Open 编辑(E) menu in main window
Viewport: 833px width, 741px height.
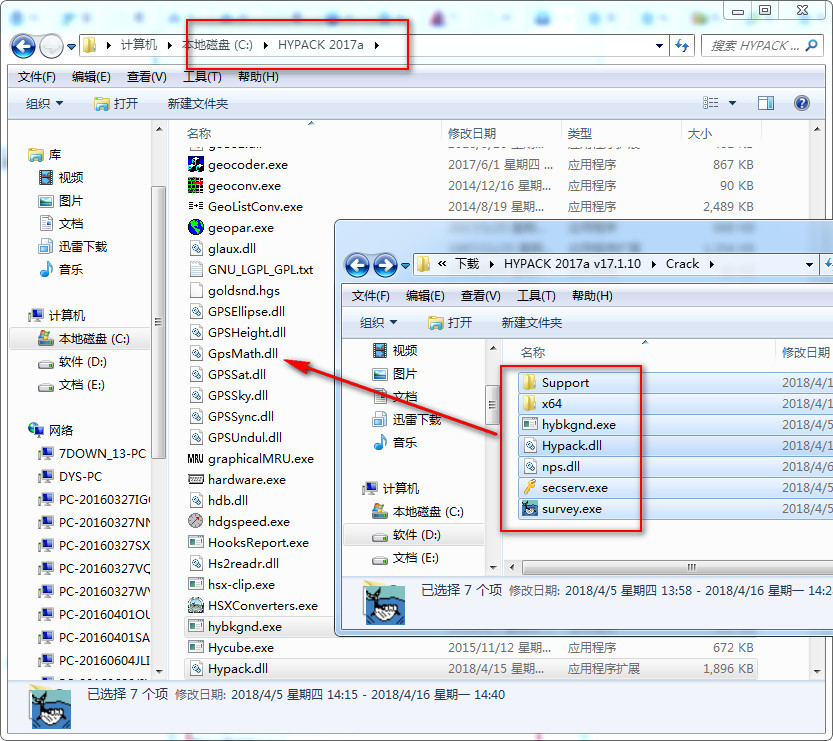point(91,77)
